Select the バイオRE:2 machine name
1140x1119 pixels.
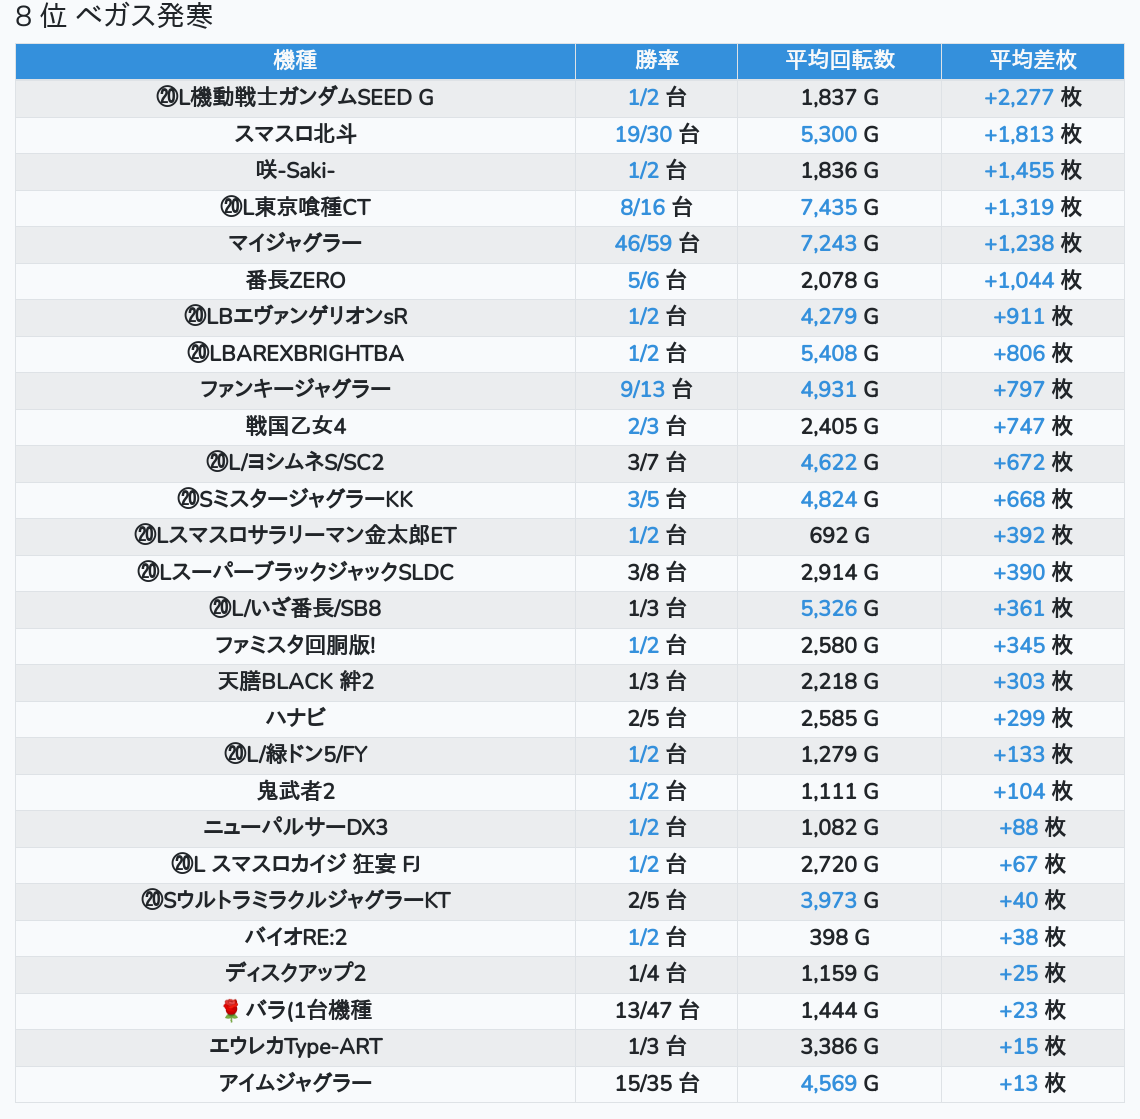tap(295, 938)
